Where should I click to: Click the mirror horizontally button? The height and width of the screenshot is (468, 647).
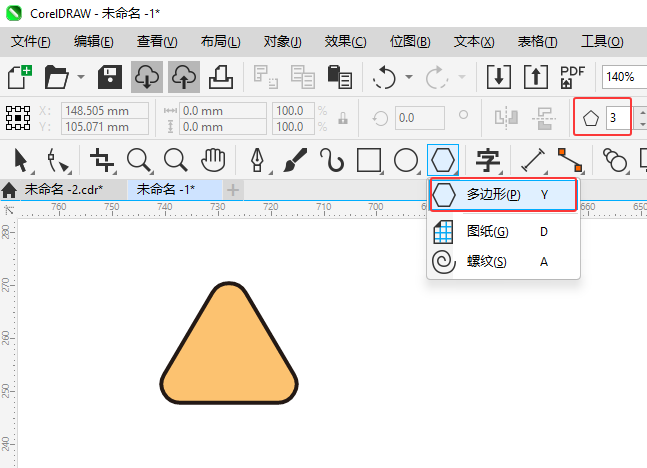507,118
